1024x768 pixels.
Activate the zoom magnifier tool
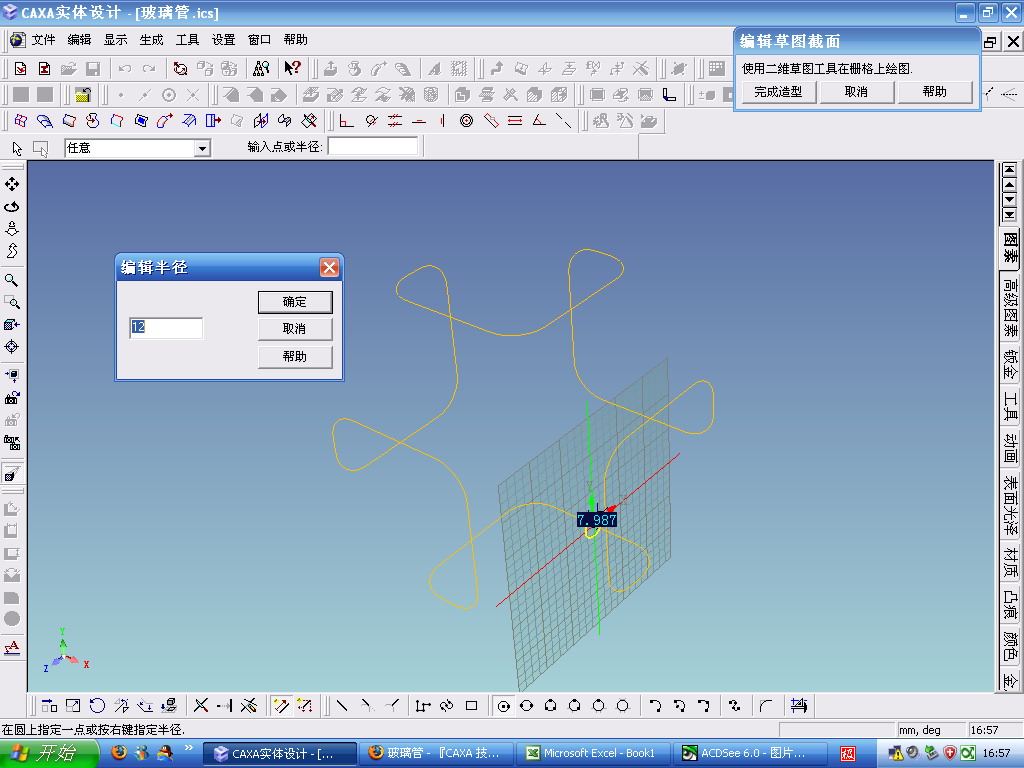[x=12, y=281]
